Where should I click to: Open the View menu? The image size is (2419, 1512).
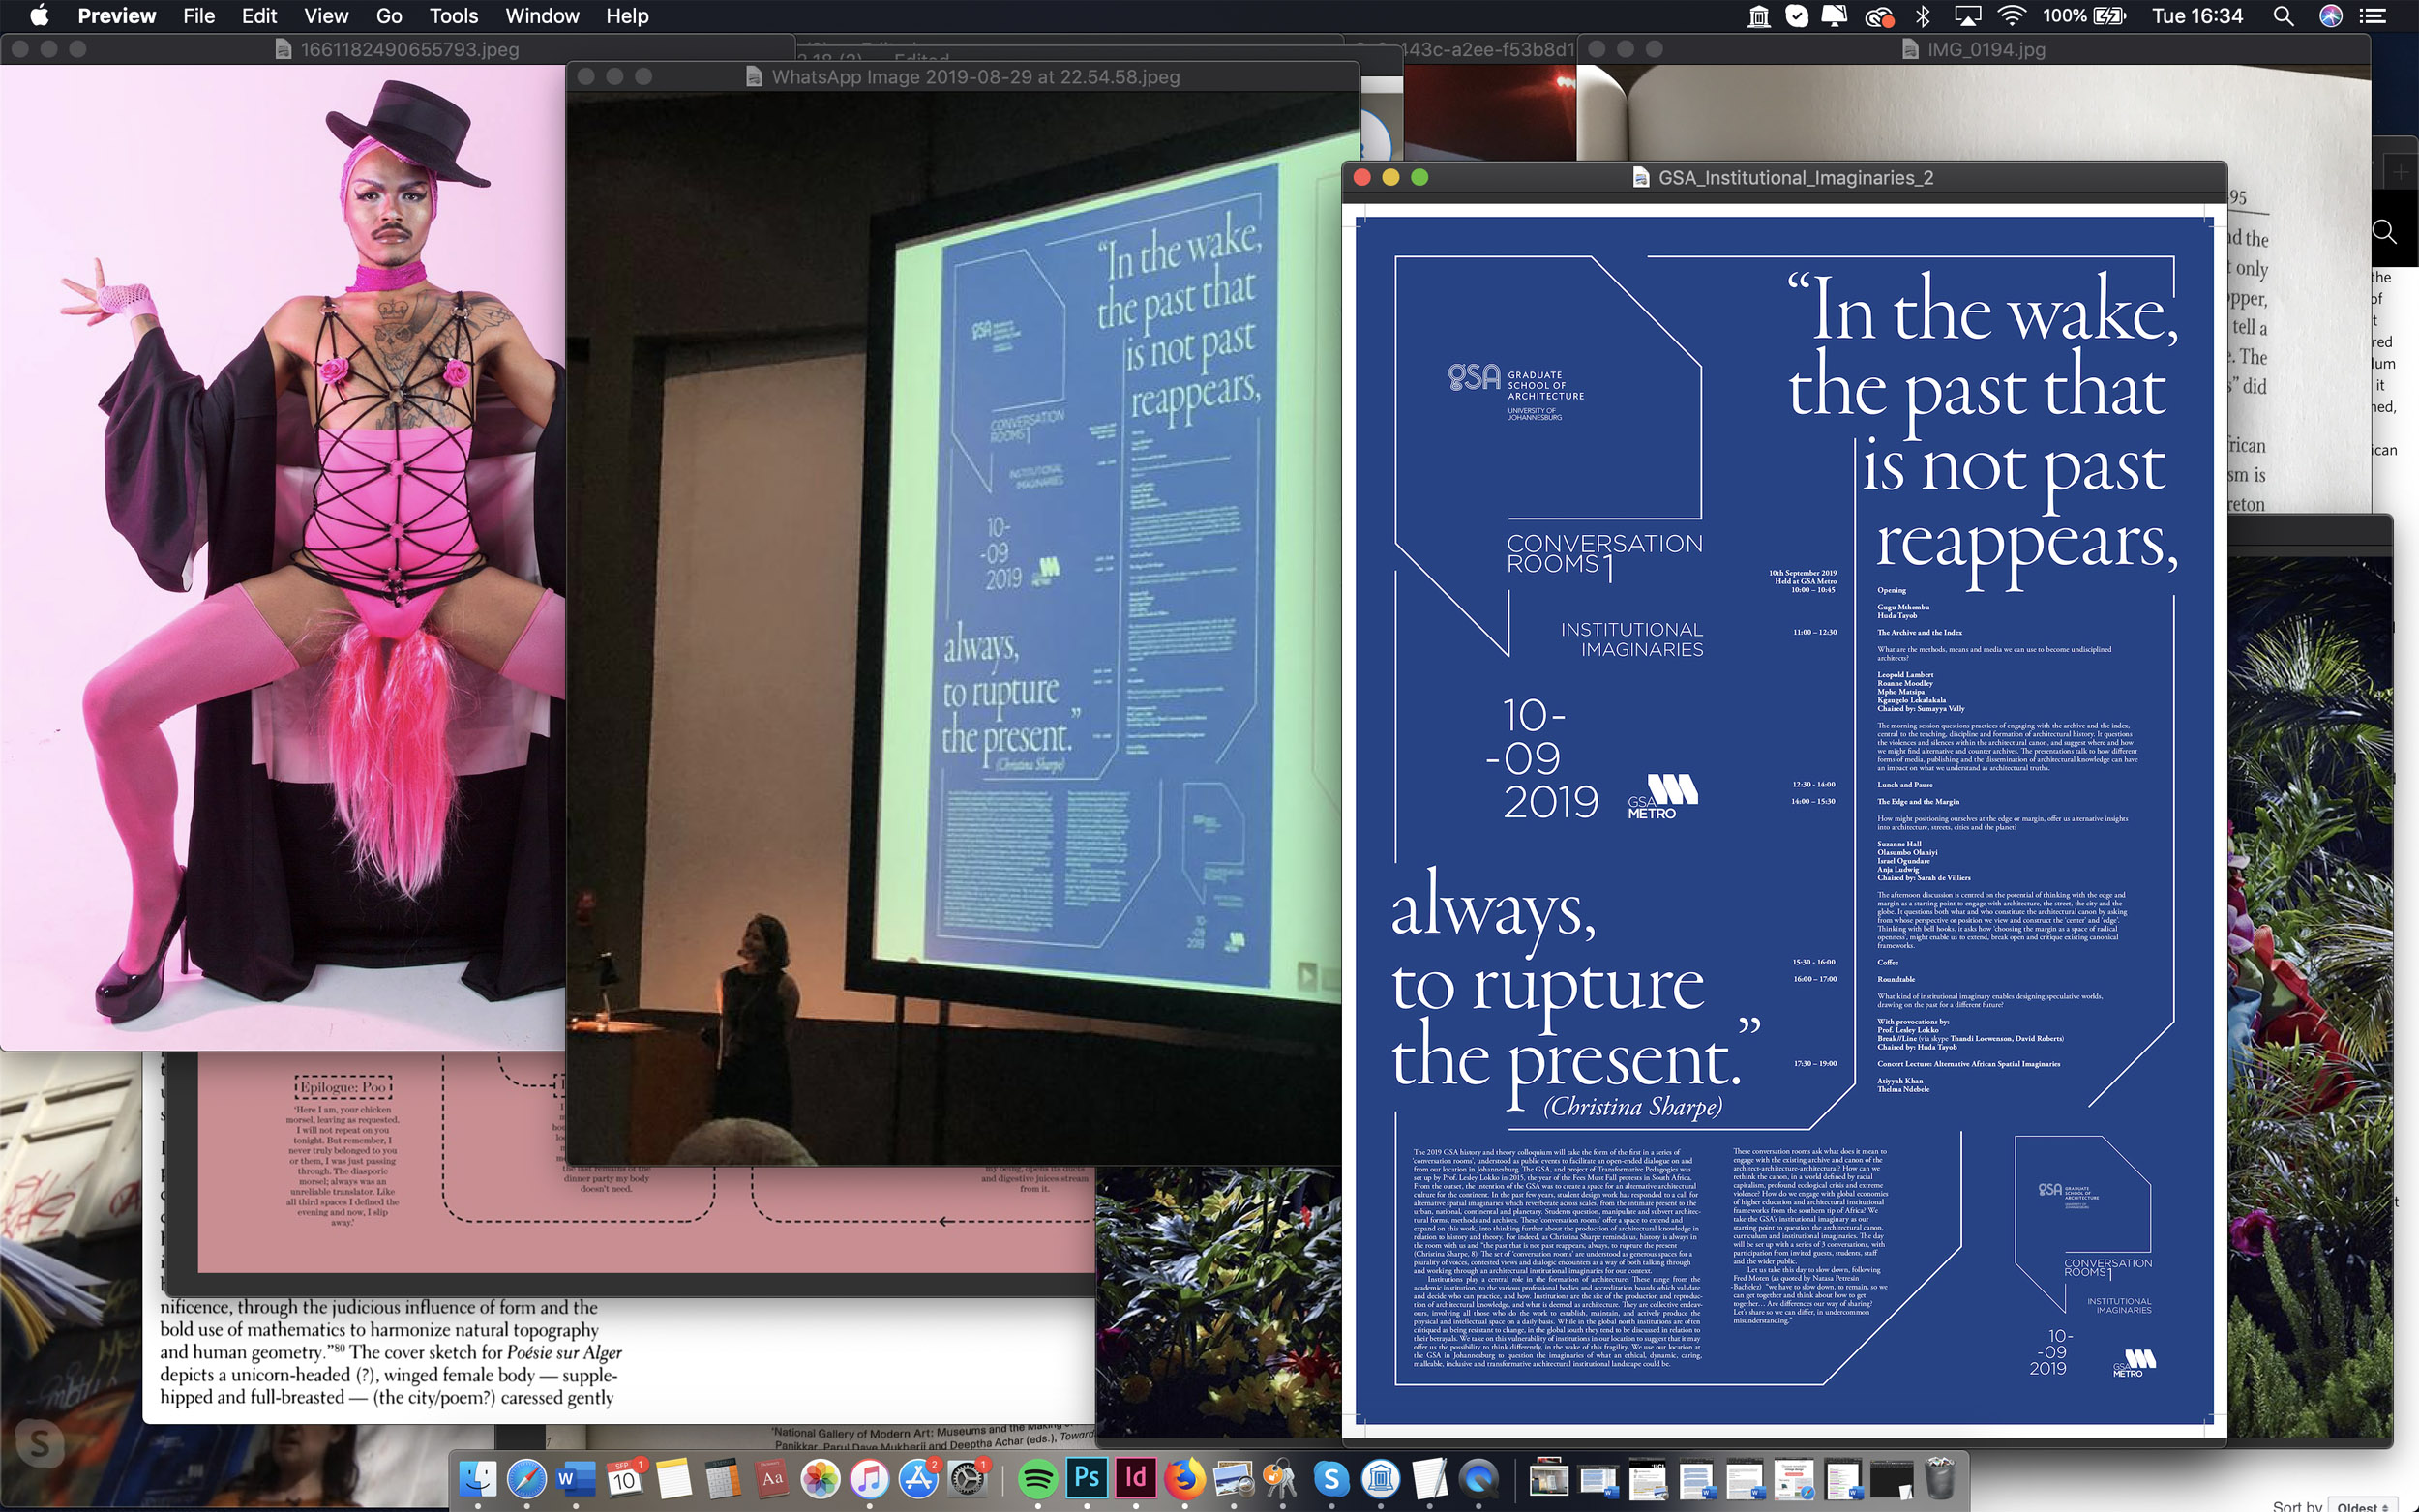[x=326, y=16]
